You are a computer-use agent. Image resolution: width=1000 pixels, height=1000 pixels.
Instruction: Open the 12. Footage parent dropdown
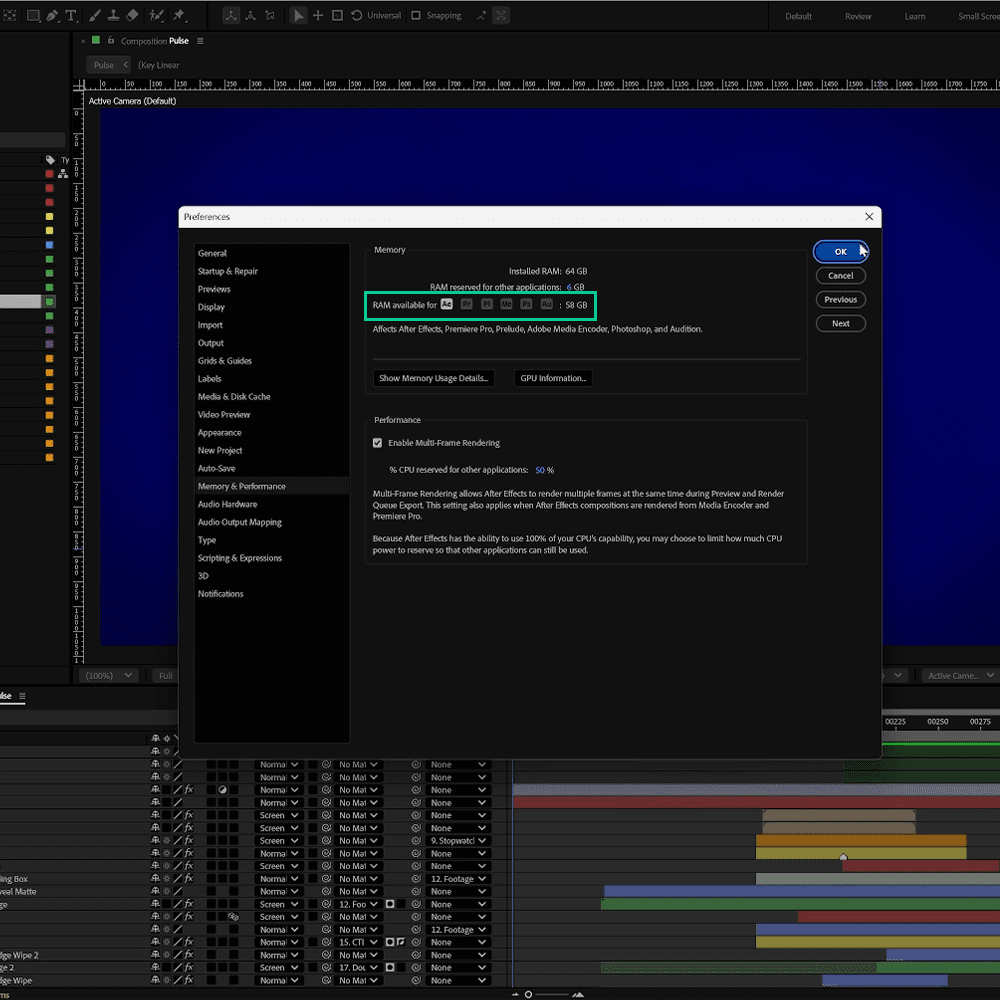pos(456,878)
